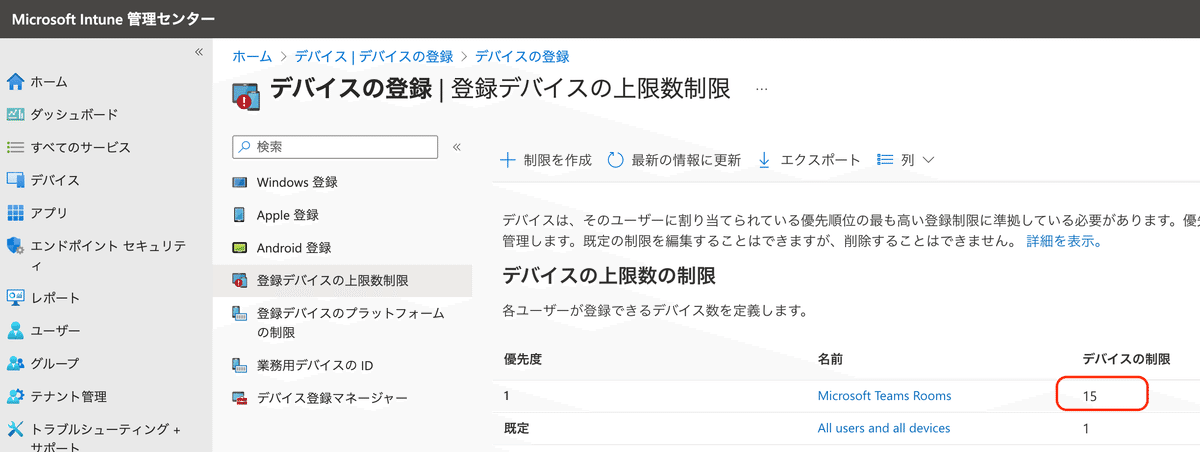Viewport: 1200px width, 452px height.
Task: Click the Windows 登録 icon
Action: point(240,182)
